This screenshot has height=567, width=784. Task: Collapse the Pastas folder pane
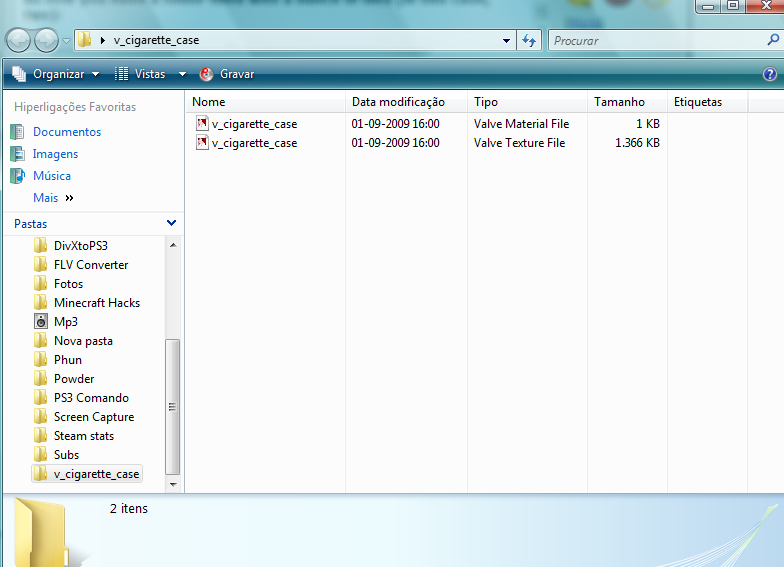[171, 223]
